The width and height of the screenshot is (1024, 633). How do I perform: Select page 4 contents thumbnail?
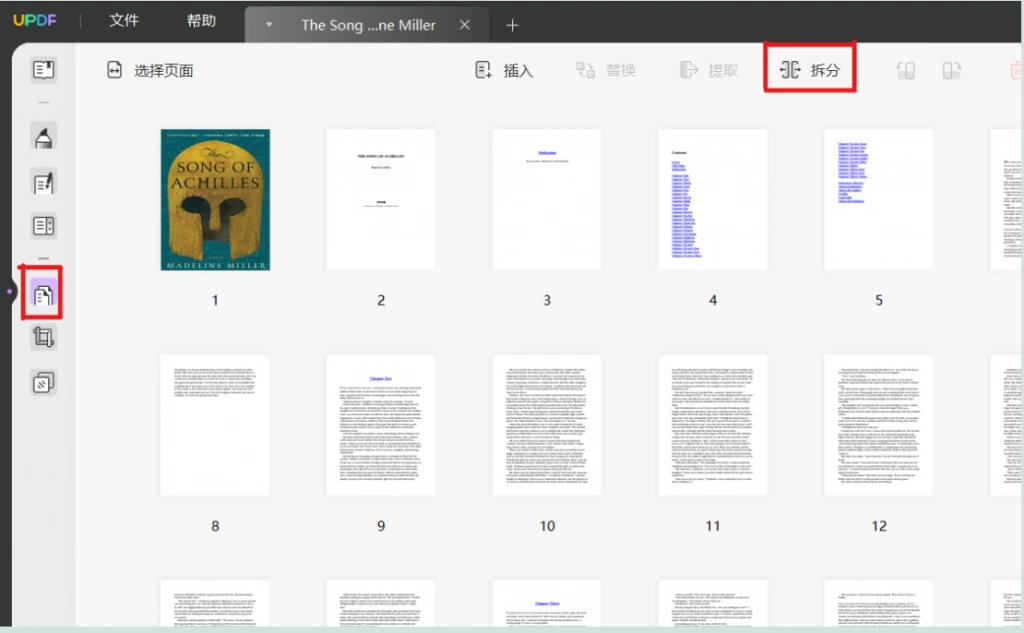712,199
